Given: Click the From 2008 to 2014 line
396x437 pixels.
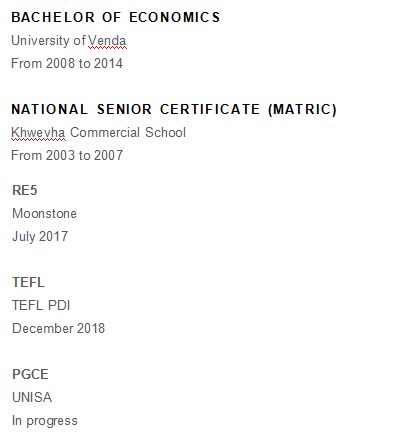Looking at the screenshot, I should [67, 63].
